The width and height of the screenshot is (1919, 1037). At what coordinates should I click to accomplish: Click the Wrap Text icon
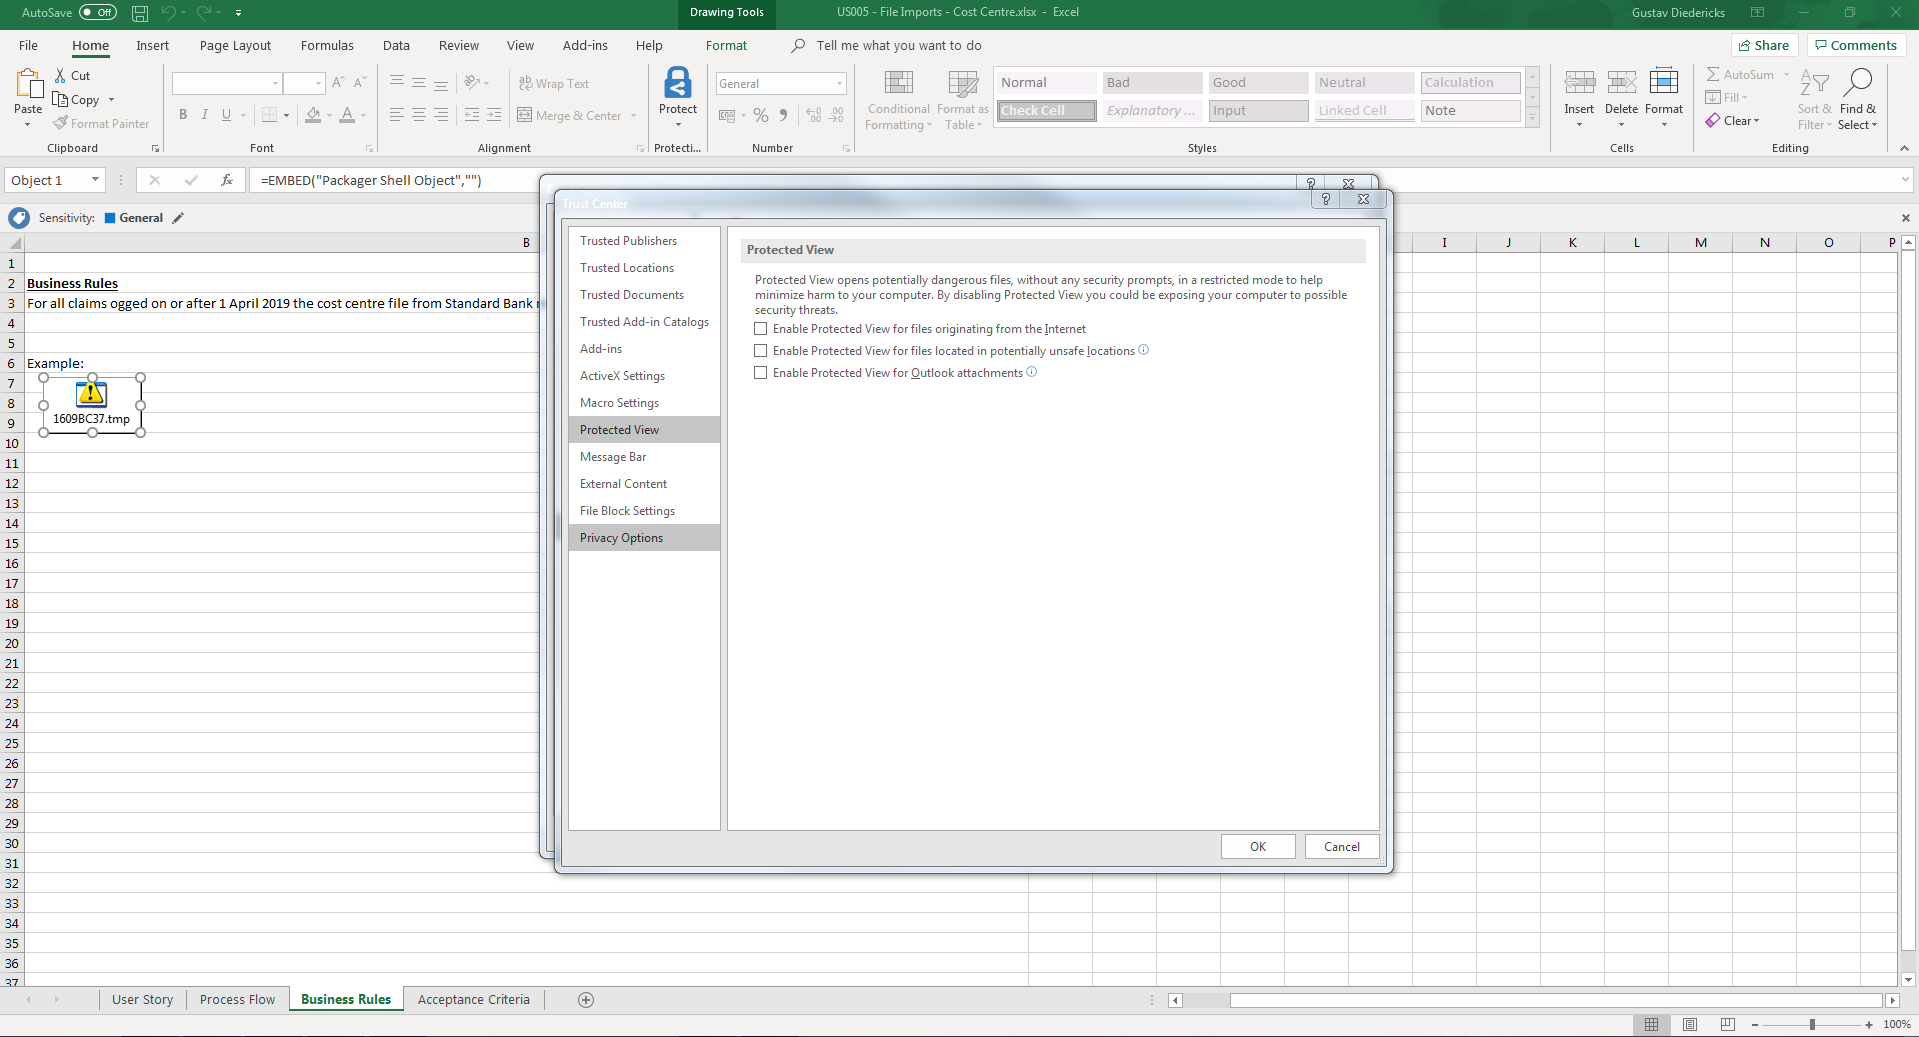coord(526,83)
